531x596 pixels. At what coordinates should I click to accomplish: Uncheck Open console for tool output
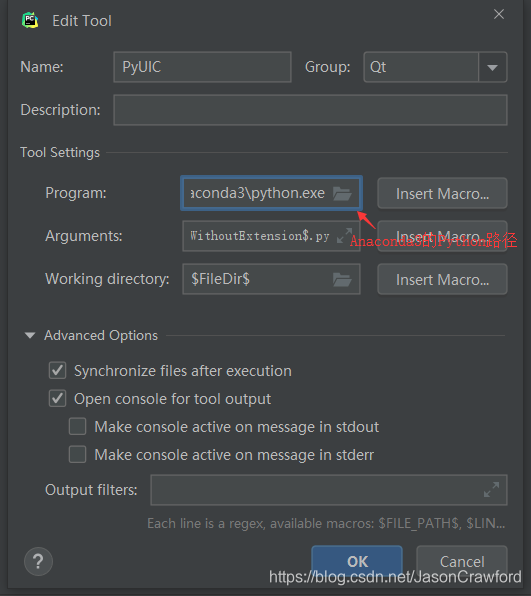point(57,399)
